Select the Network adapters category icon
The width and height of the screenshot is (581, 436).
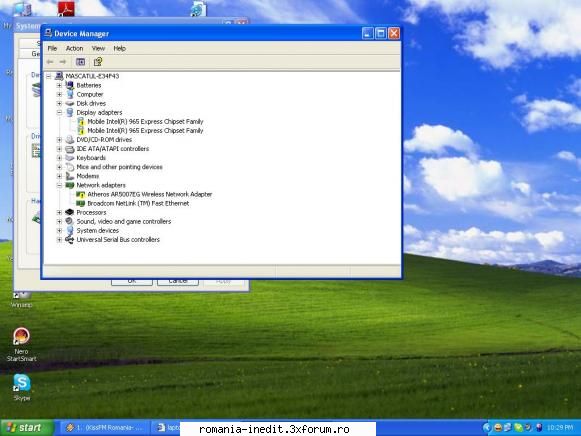[x=70, y=185]
